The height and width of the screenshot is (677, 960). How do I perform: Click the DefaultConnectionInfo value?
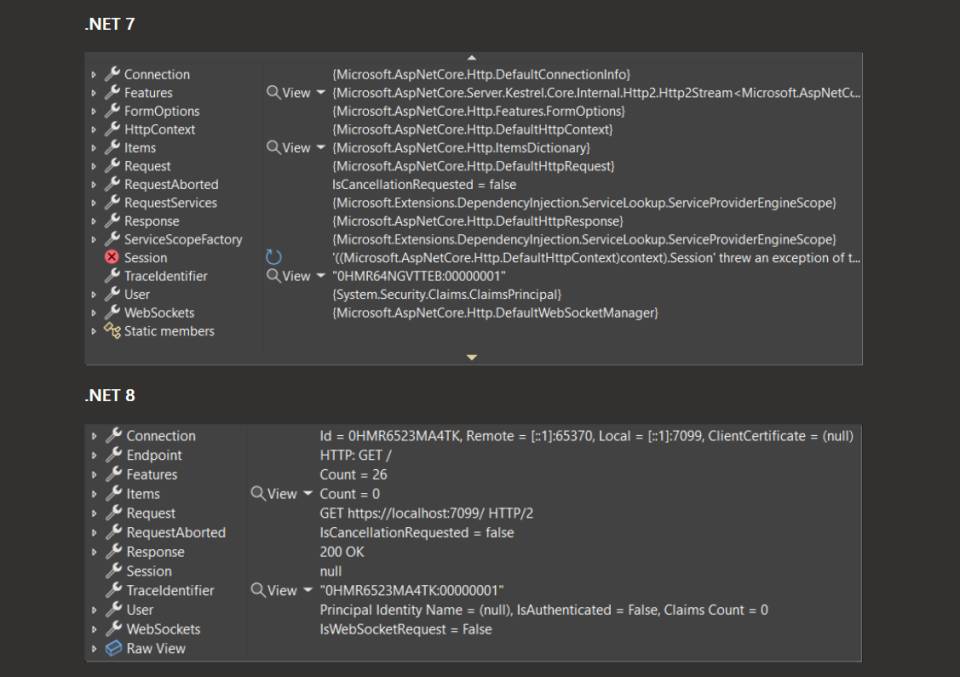coord(481,75)
